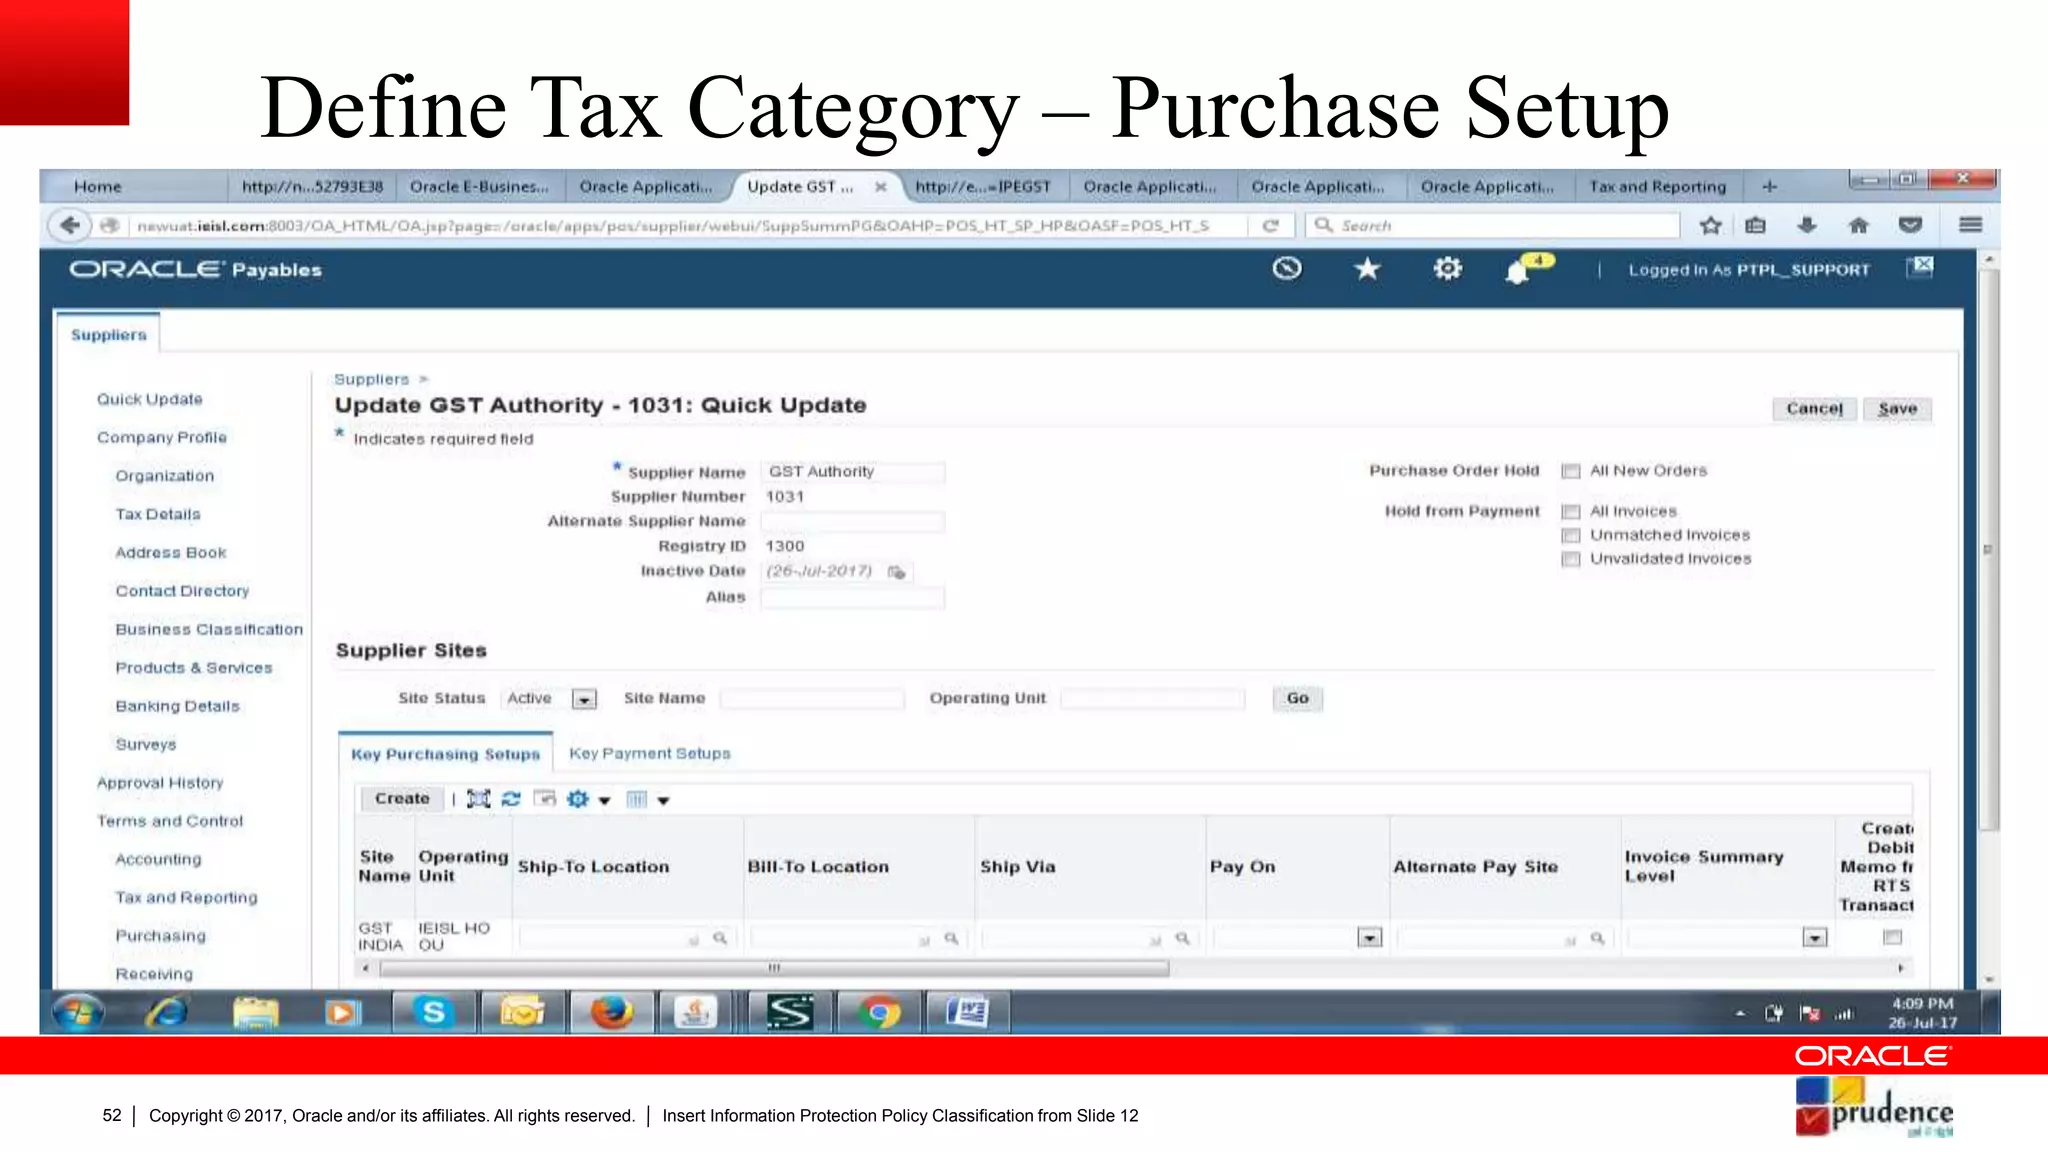
Task: Click the Go button for supplier sites
Action: 1297,698
